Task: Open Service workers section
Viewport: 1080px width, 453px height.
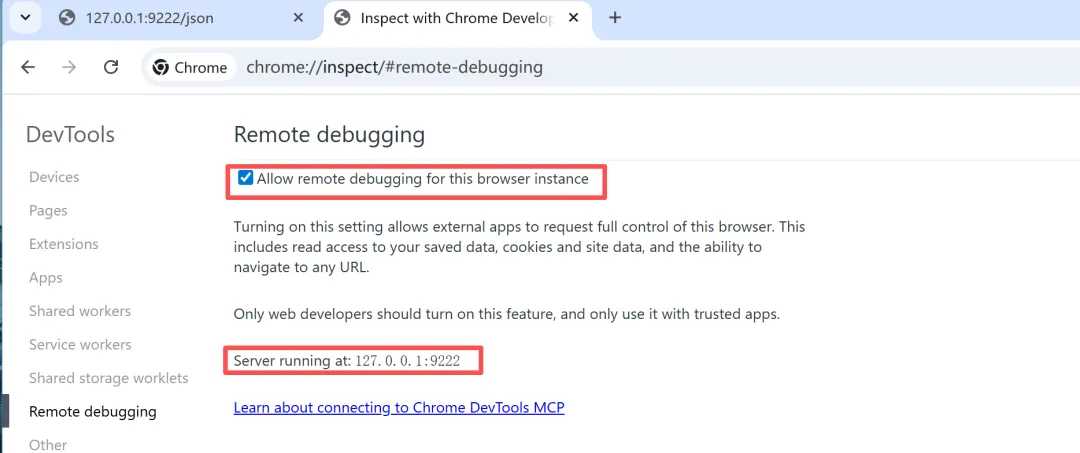Action: coord(80,344)
